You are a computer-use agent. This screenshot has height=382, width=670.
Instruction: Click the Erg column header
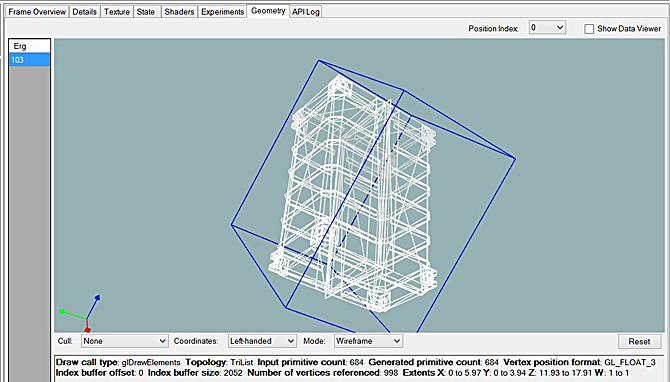(29, 46)
